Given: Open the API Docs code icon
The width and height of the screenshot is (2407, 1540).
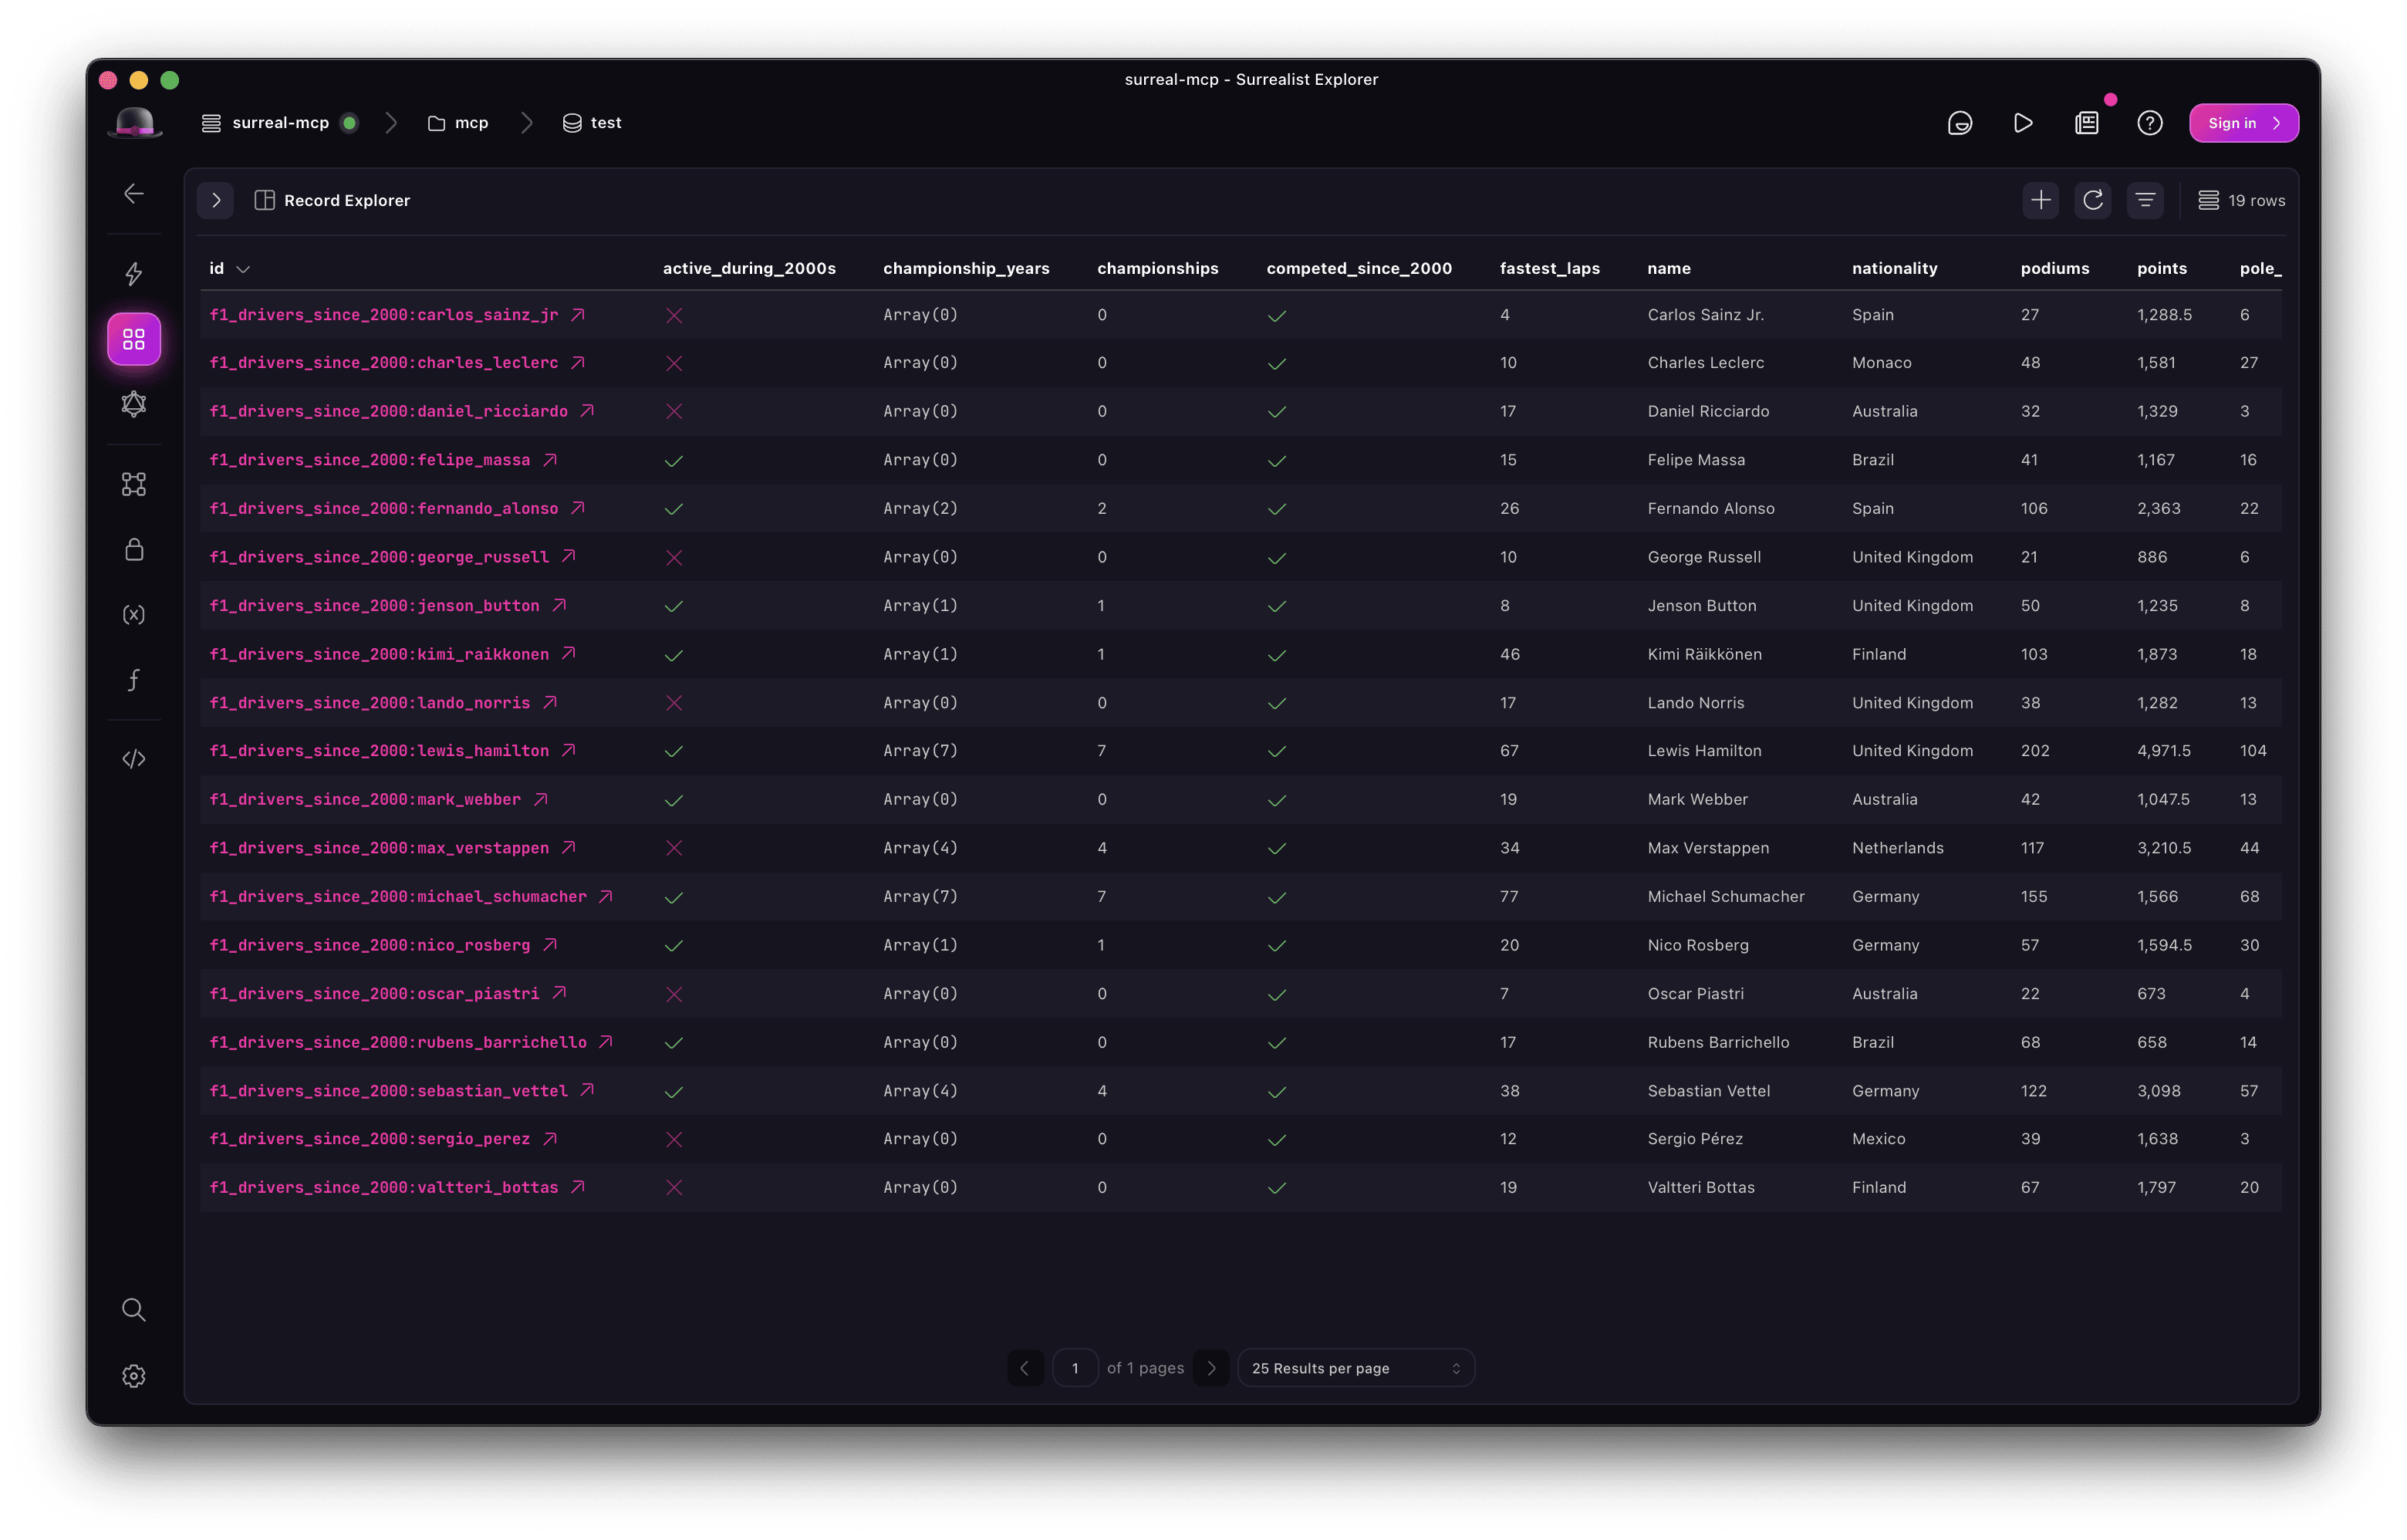Looking at the screenshot, I should 134,759.
